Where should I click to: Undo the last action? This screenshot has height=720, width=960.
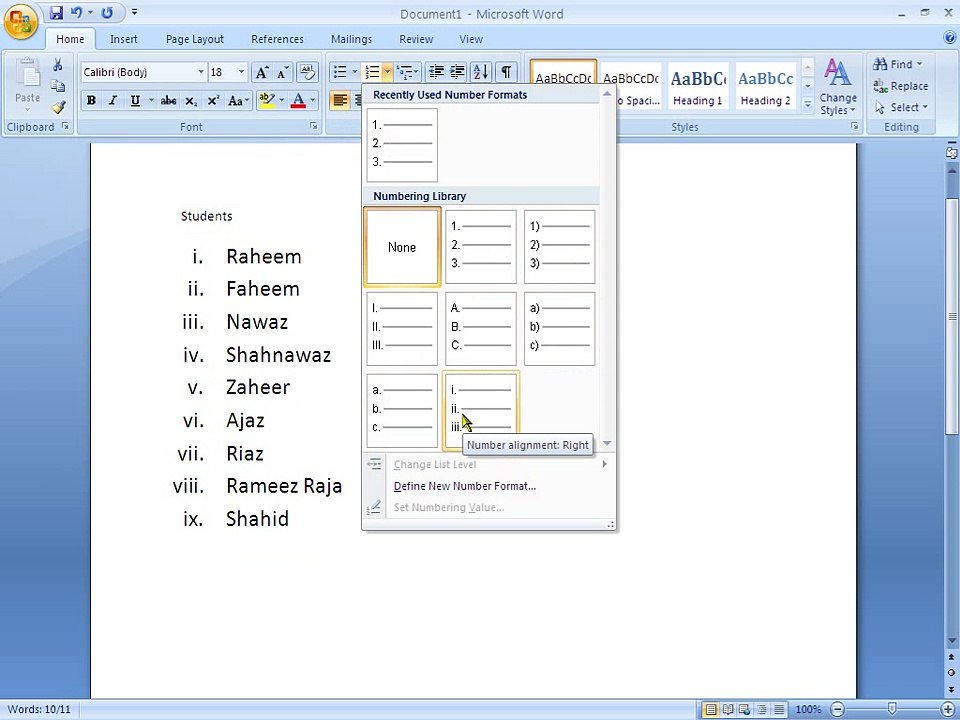[x=77, y=12]
